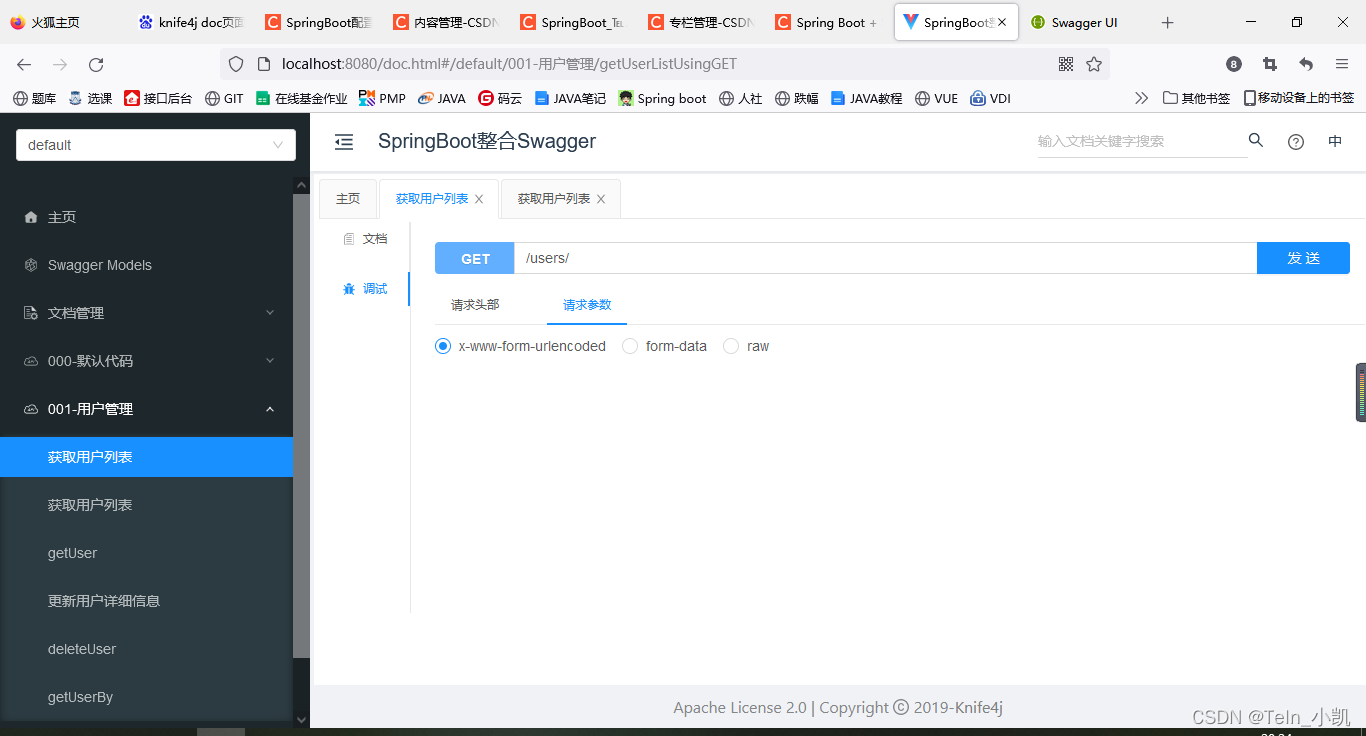Click the undo arrow toolbar icon
Screen dimensions: 1366x736
click(1306, 64)
